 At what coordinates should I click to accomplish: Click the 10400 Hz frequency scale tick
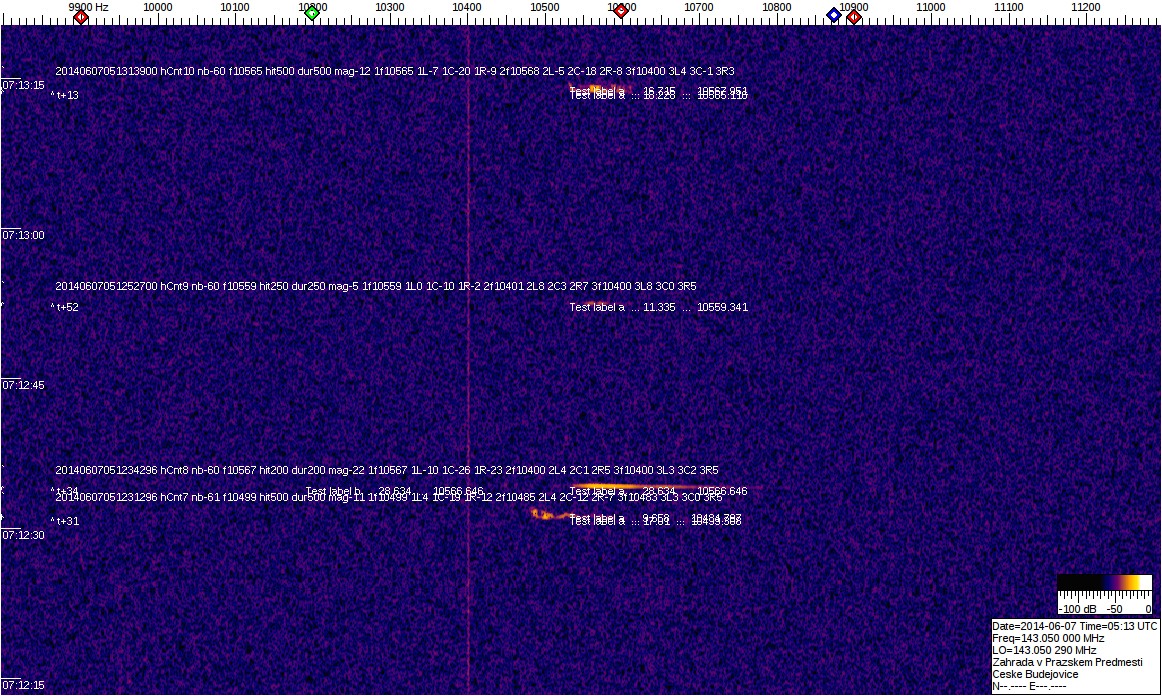click(x=467, y=7)
